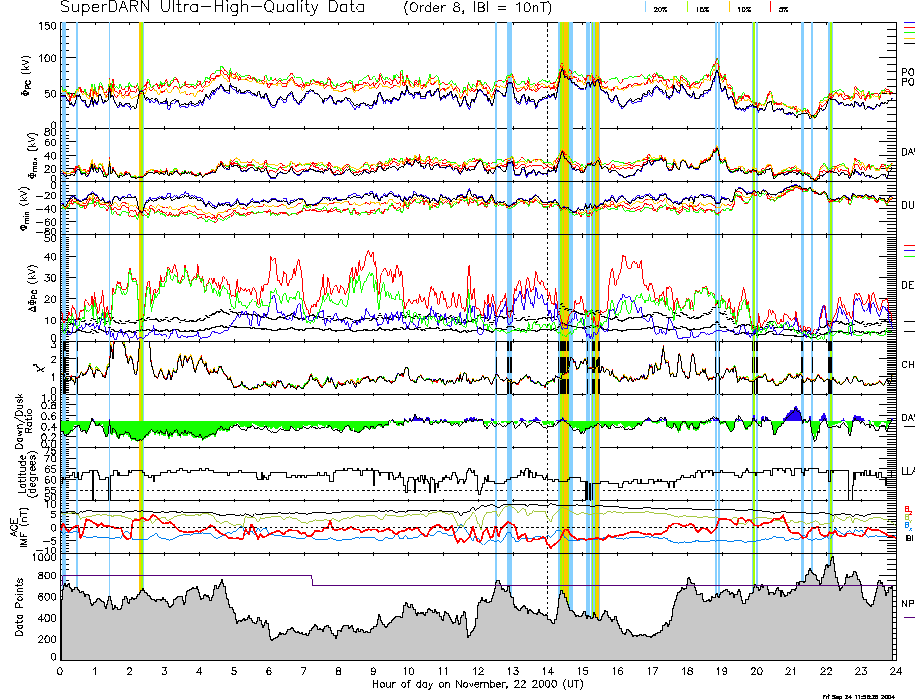915x700 pixels.
Task: Click hour '24' on the time axis
Action: pyautogui.click(x=895, y=671)
